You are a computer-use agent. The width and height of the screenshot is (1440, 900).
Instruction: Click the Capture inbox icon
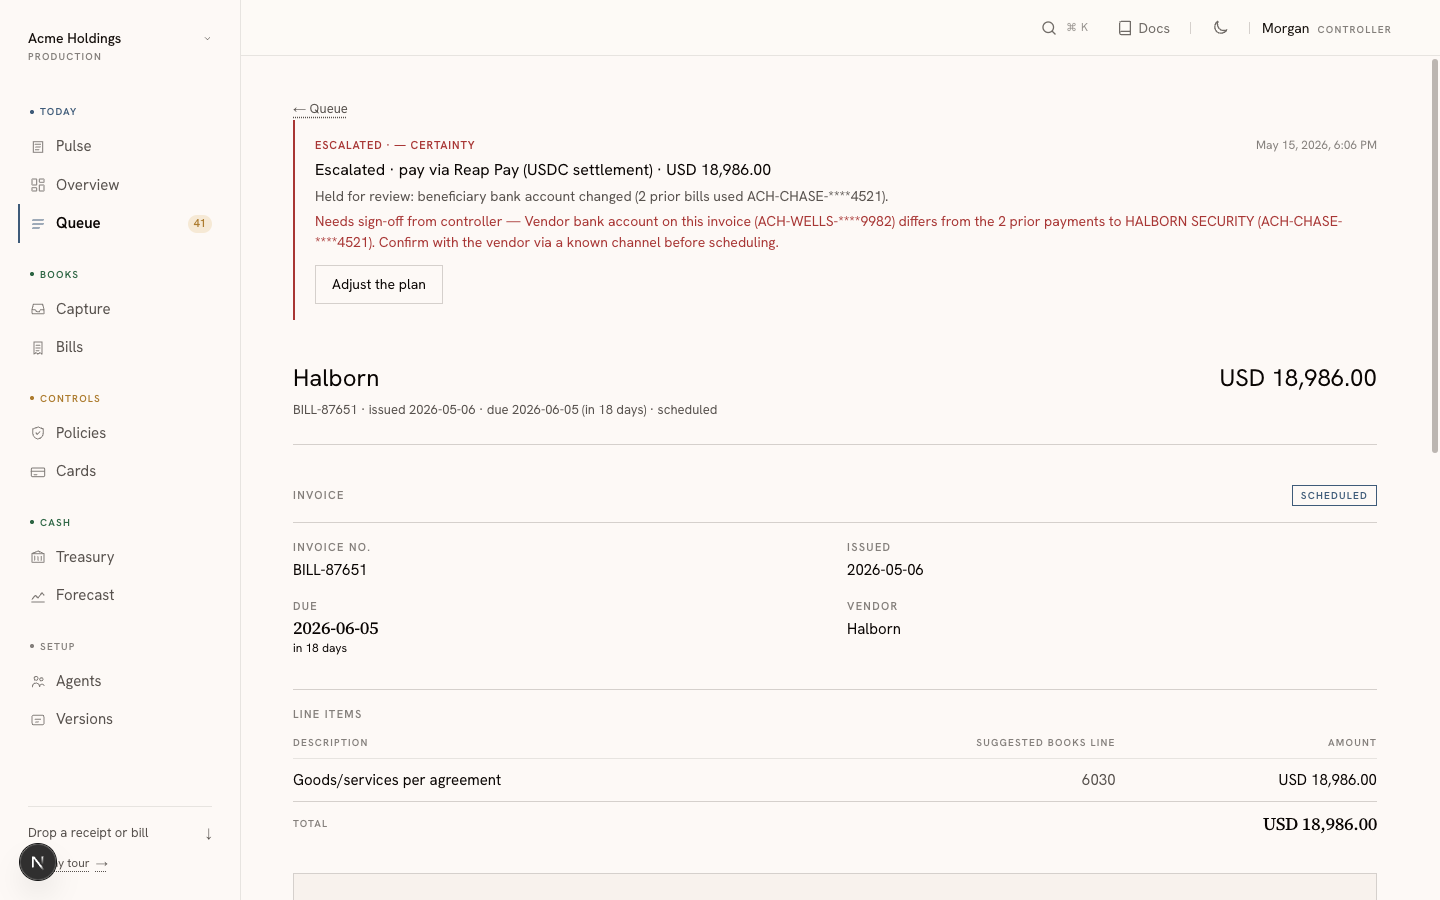click(x=38, y=310)
